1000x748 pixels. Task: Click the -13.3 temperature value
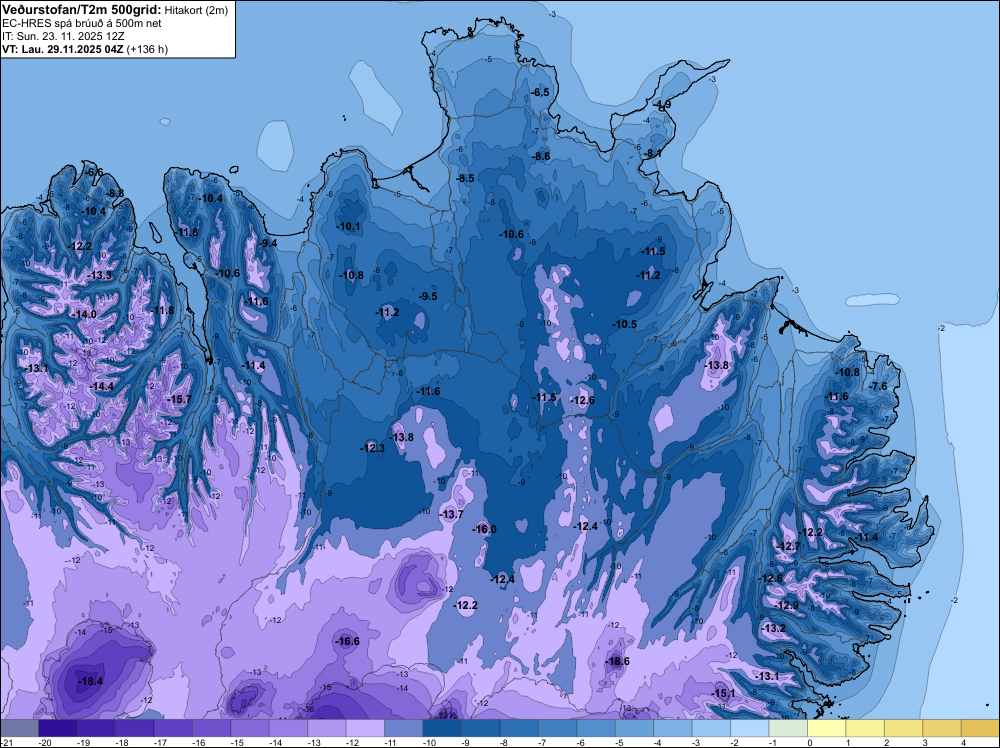99,275
